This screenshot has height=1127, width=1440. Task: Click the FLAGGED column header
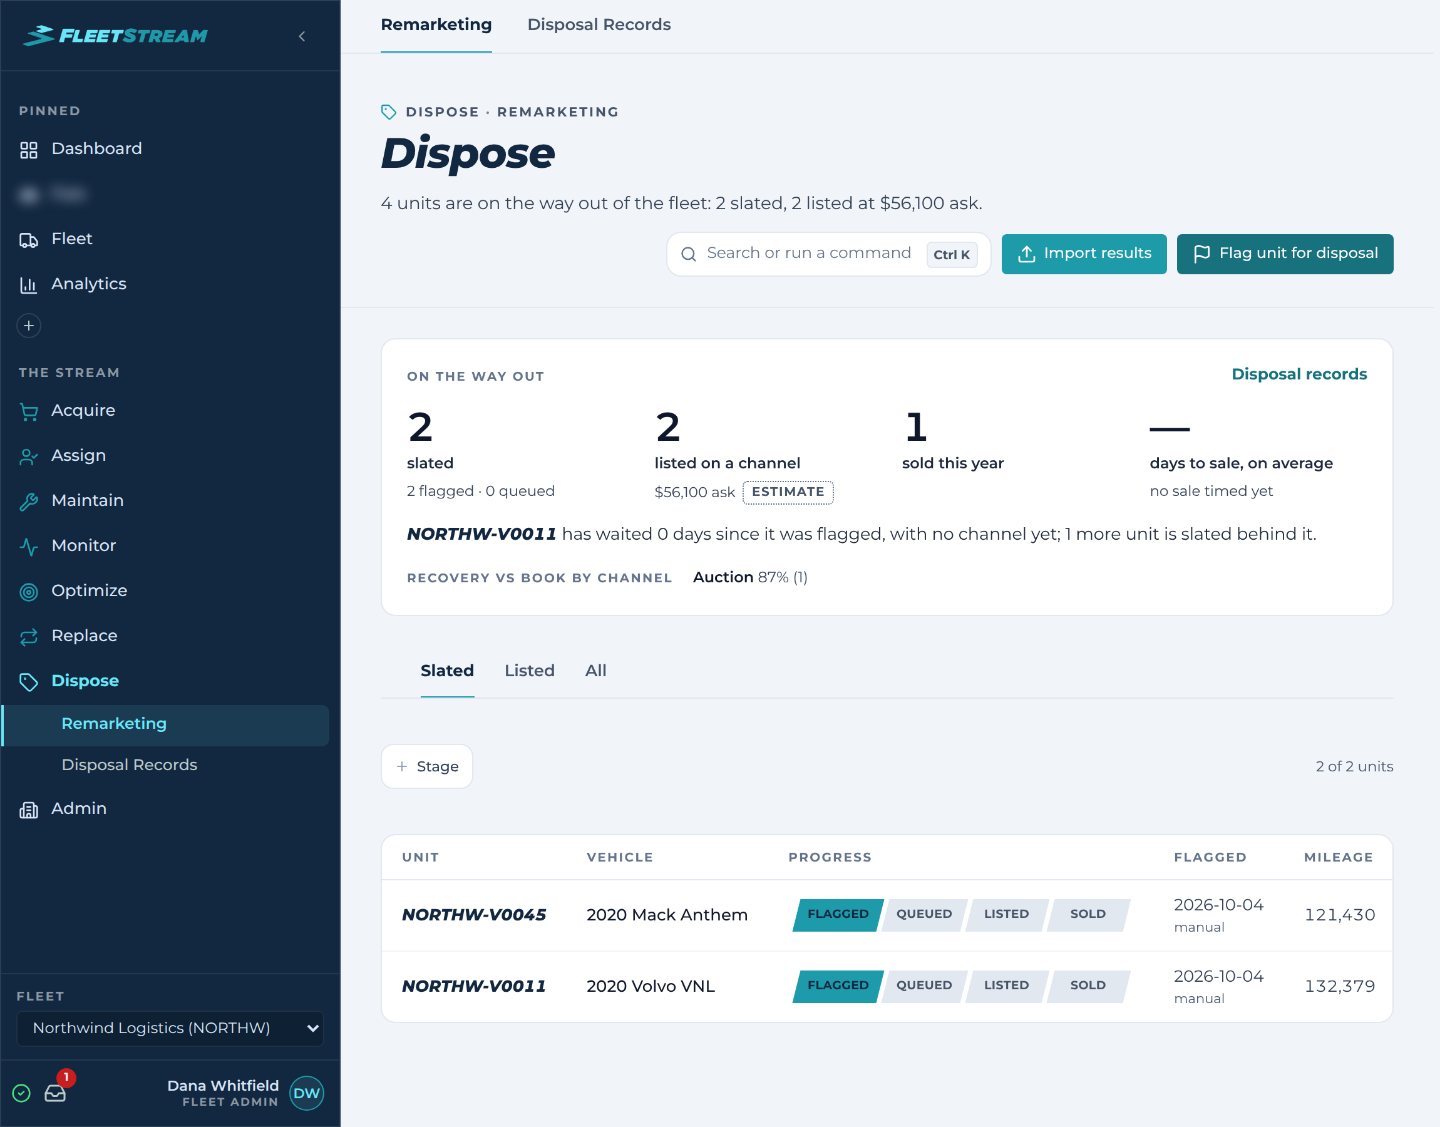coord(1210,858)
